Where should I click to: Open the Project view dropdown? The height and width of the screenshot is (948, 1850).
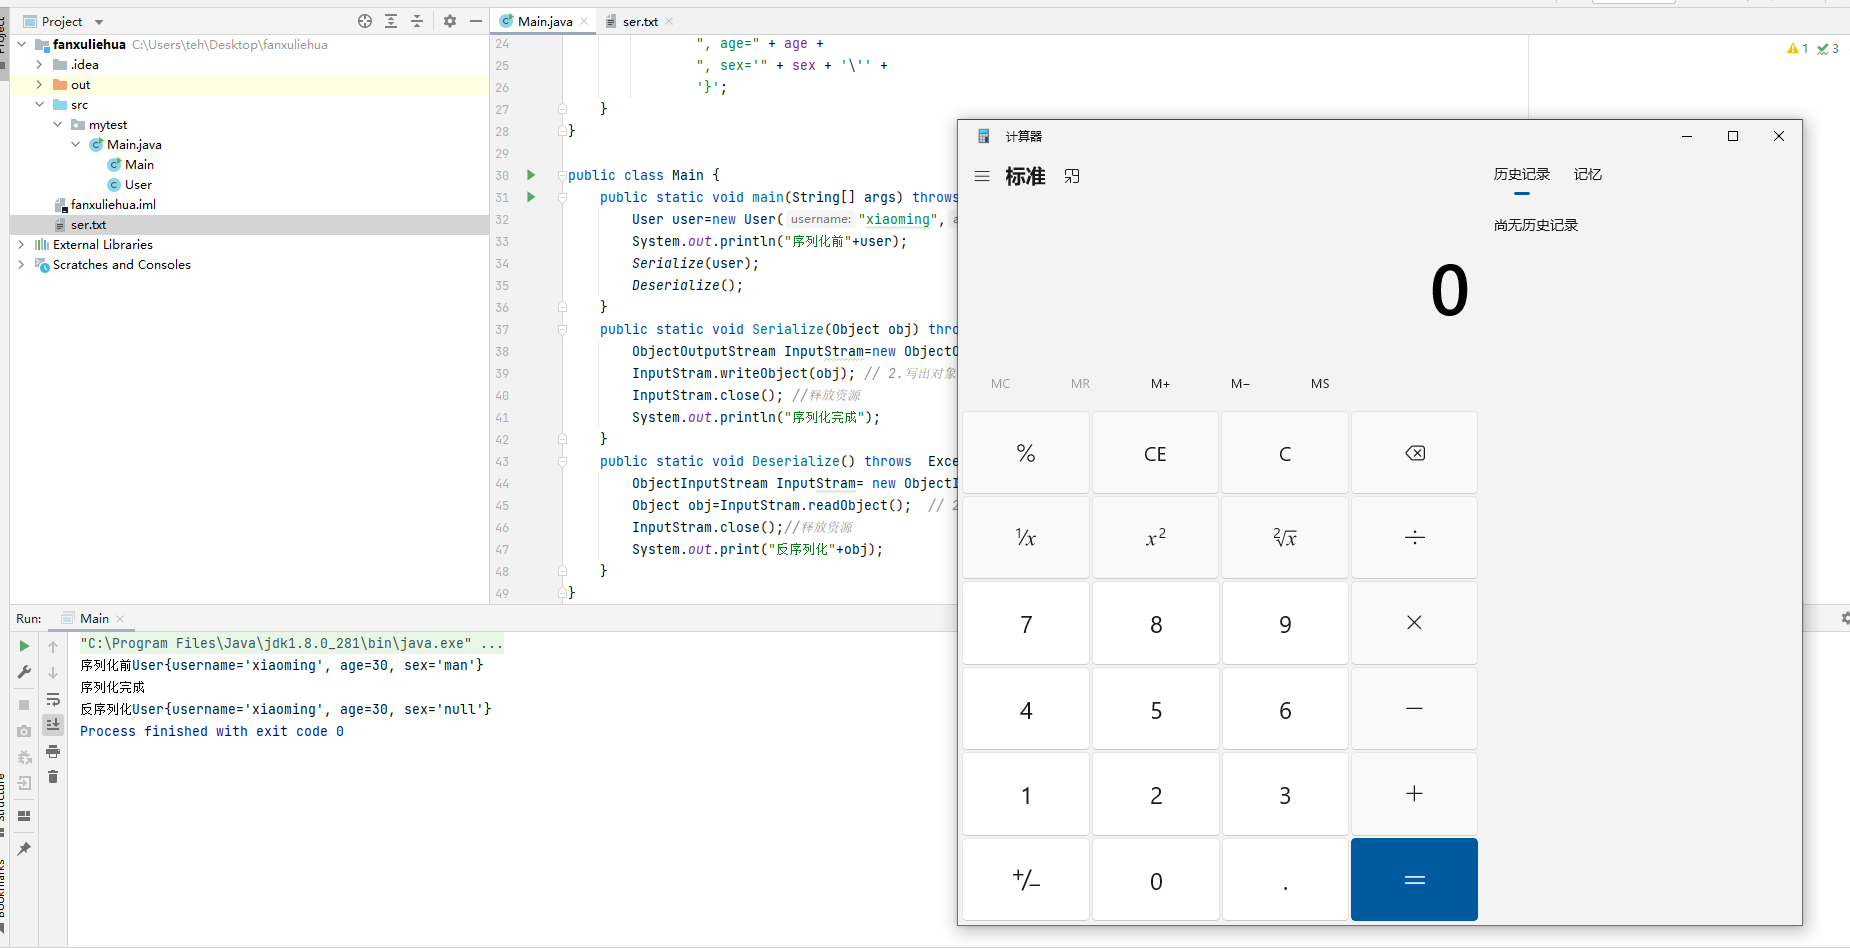pos(98,22)
